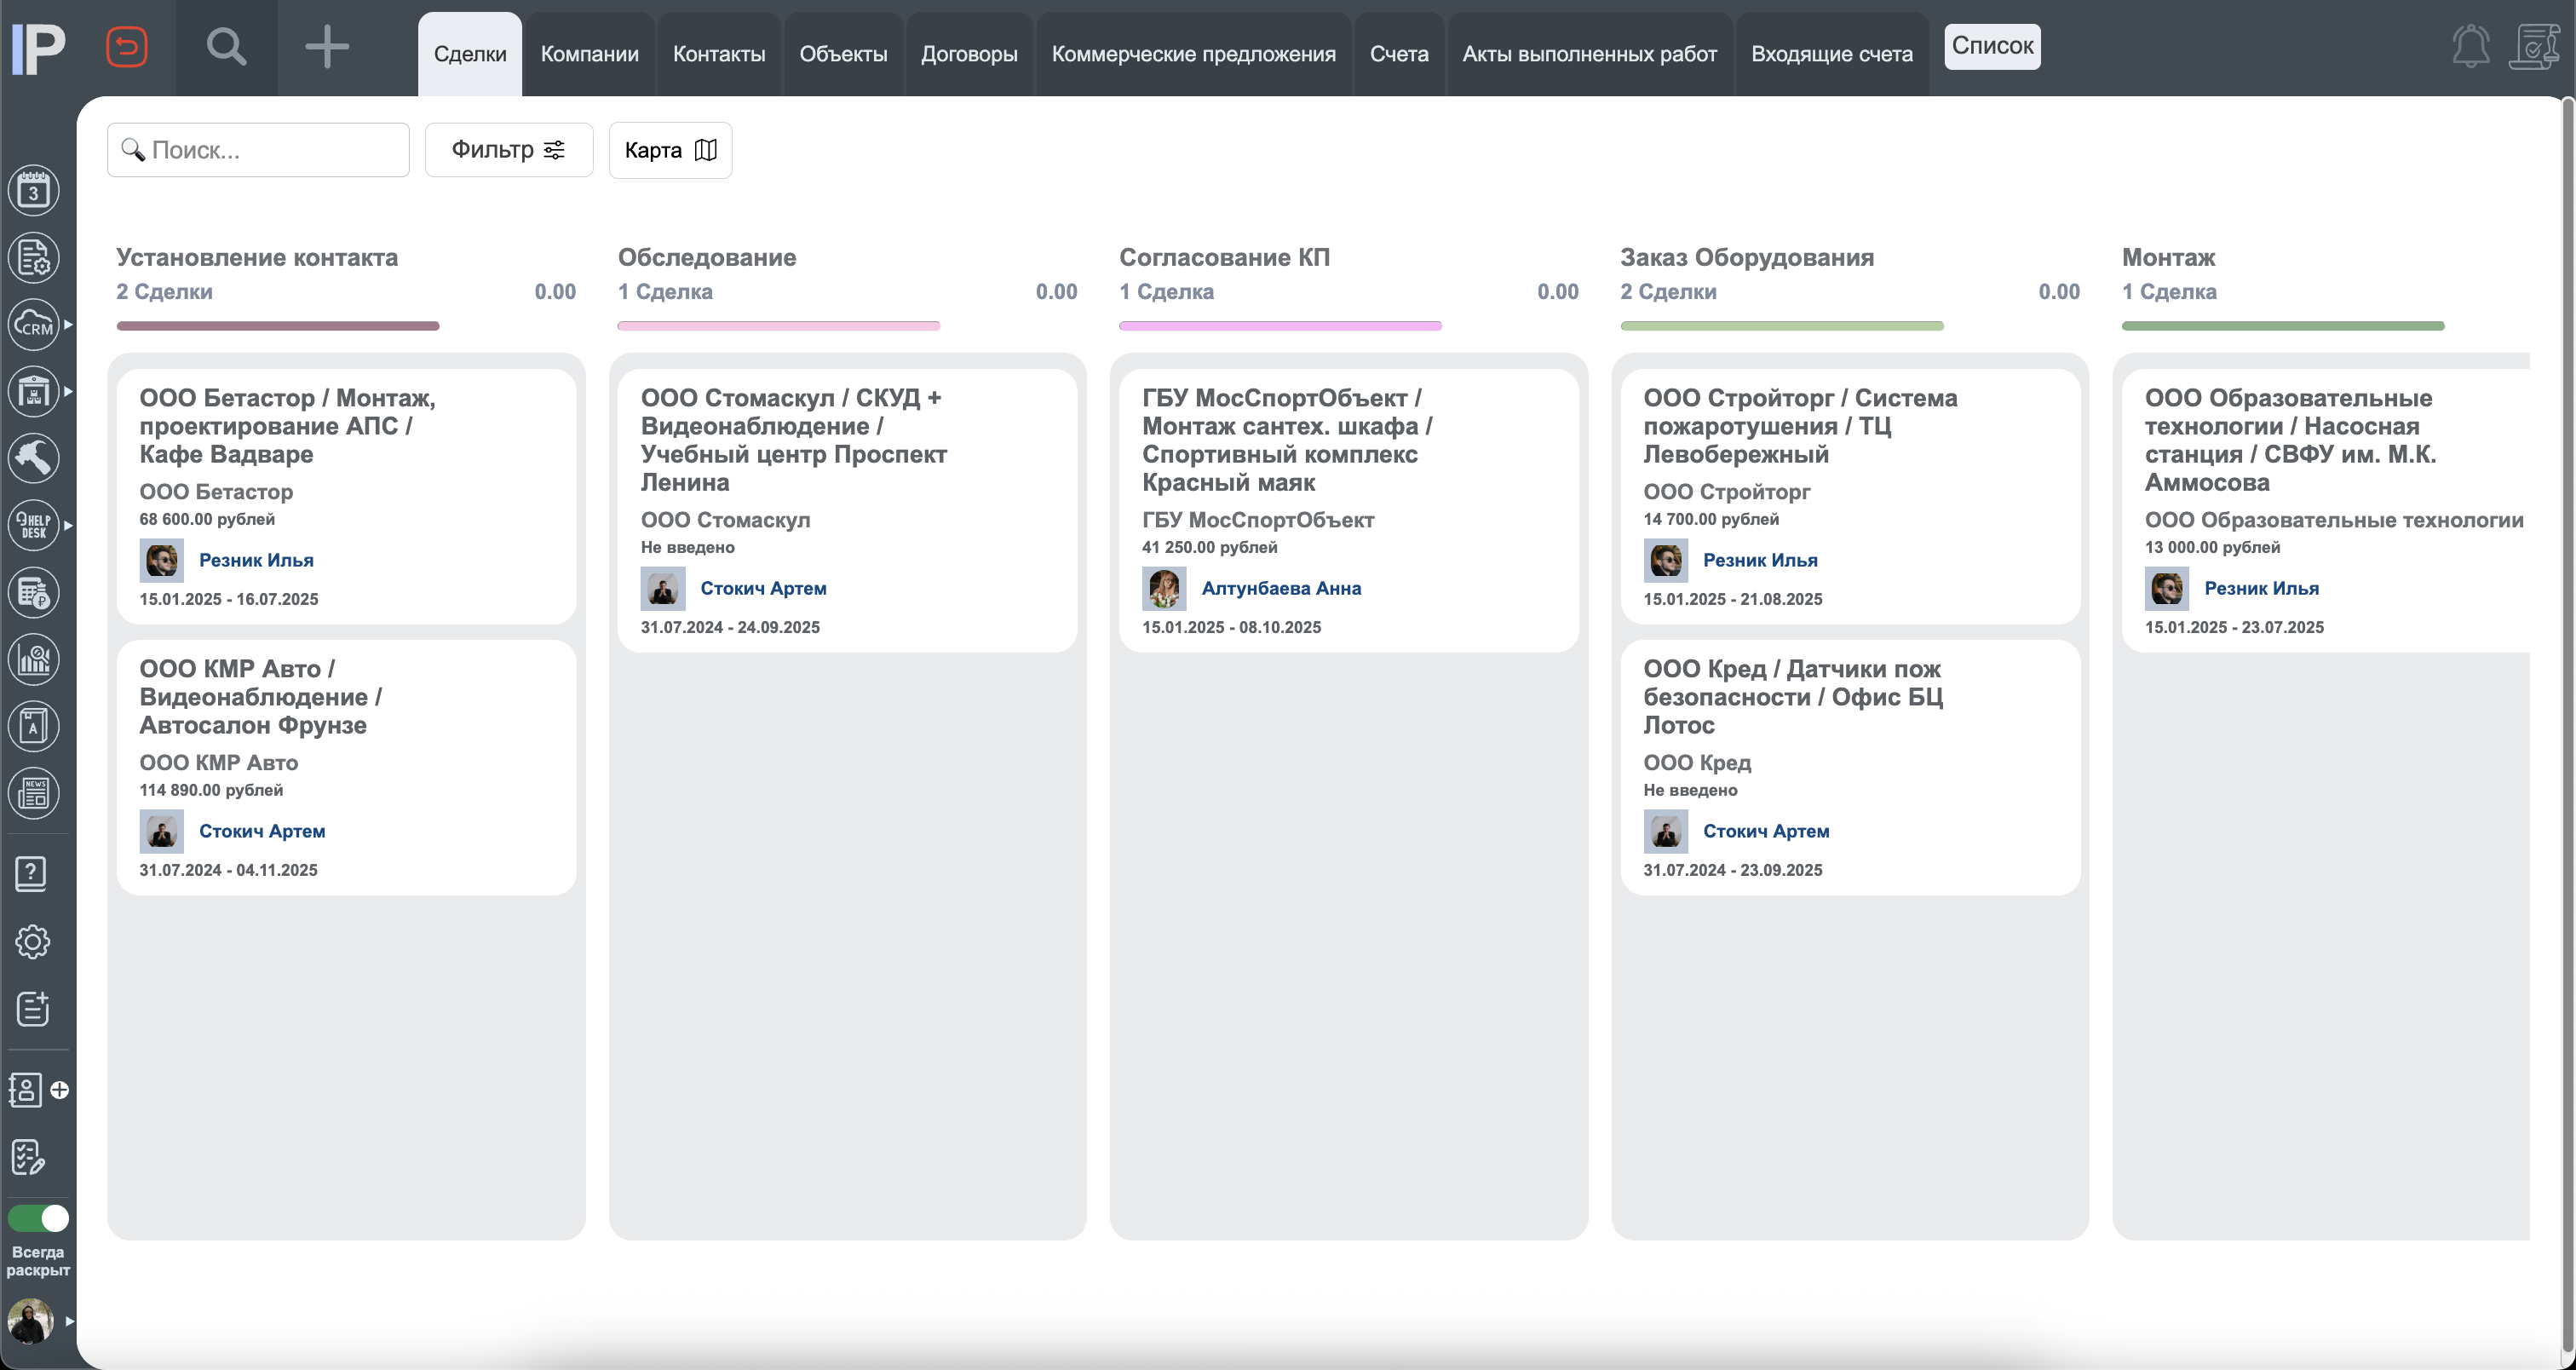This screenshot has width=2576, height=1370.
Task: Open Алтунбаева Анна profile link
Action: (1280, 588)
